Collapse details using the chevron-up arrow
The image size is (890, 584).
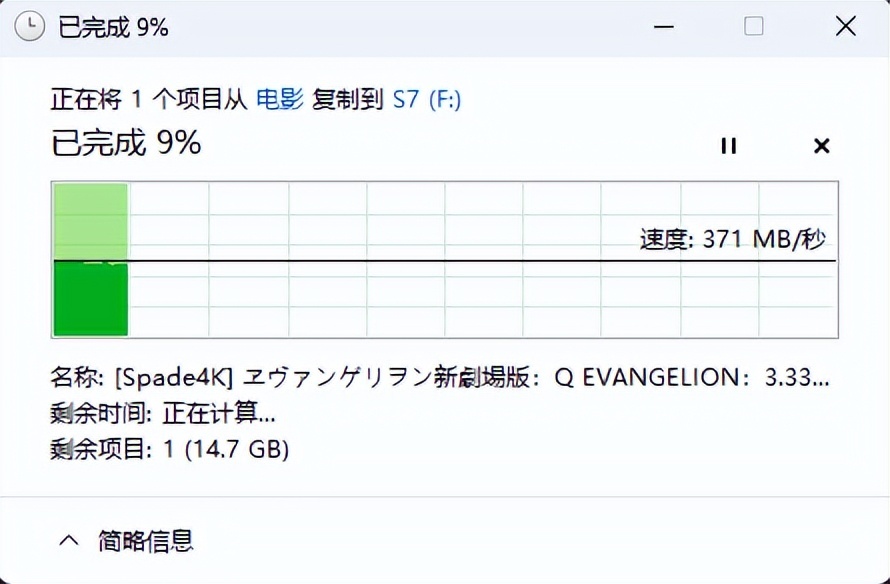(x=69, y=541)
